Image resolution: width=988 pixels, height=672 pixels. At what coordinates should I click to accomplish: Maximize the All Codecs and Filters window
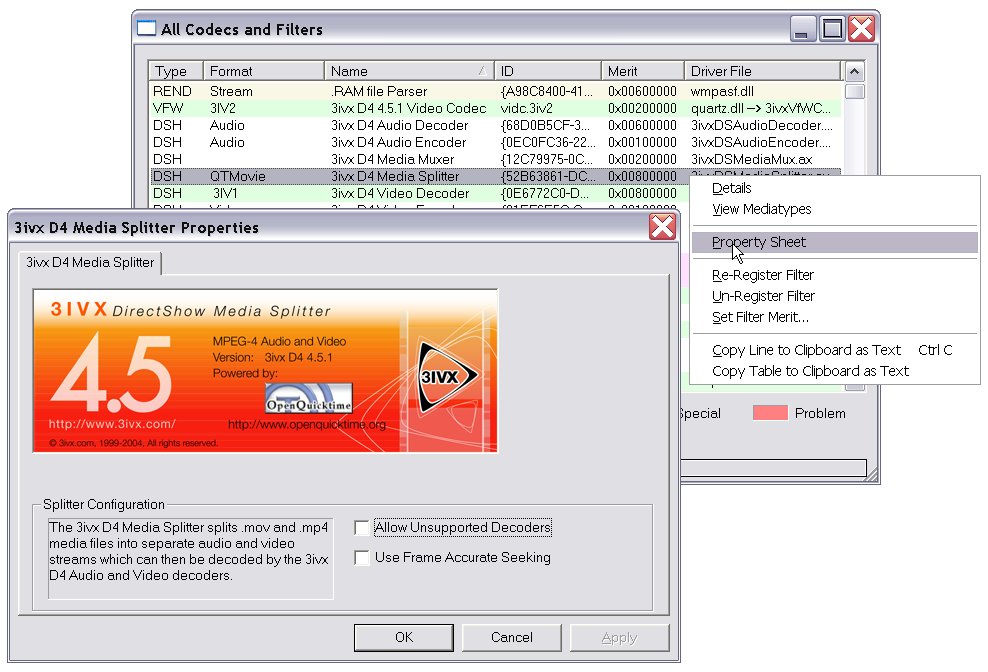tap(832, 29)
